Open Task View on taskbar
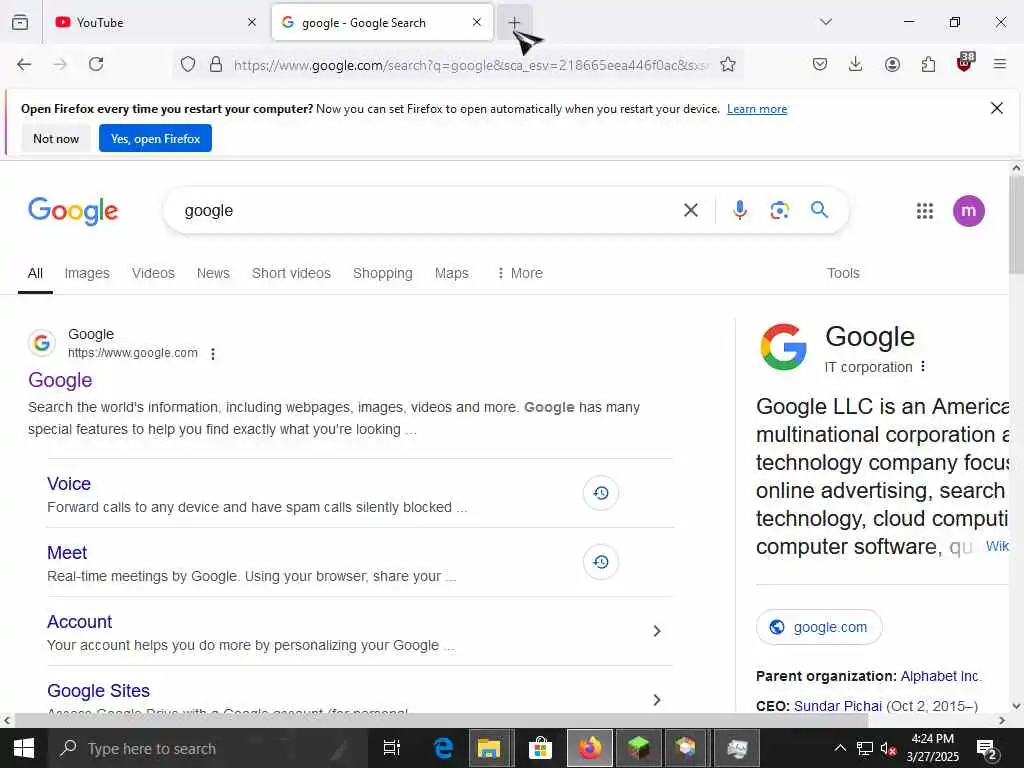The width and height of the screenshot is (1024, 768). tap(391, 748)
